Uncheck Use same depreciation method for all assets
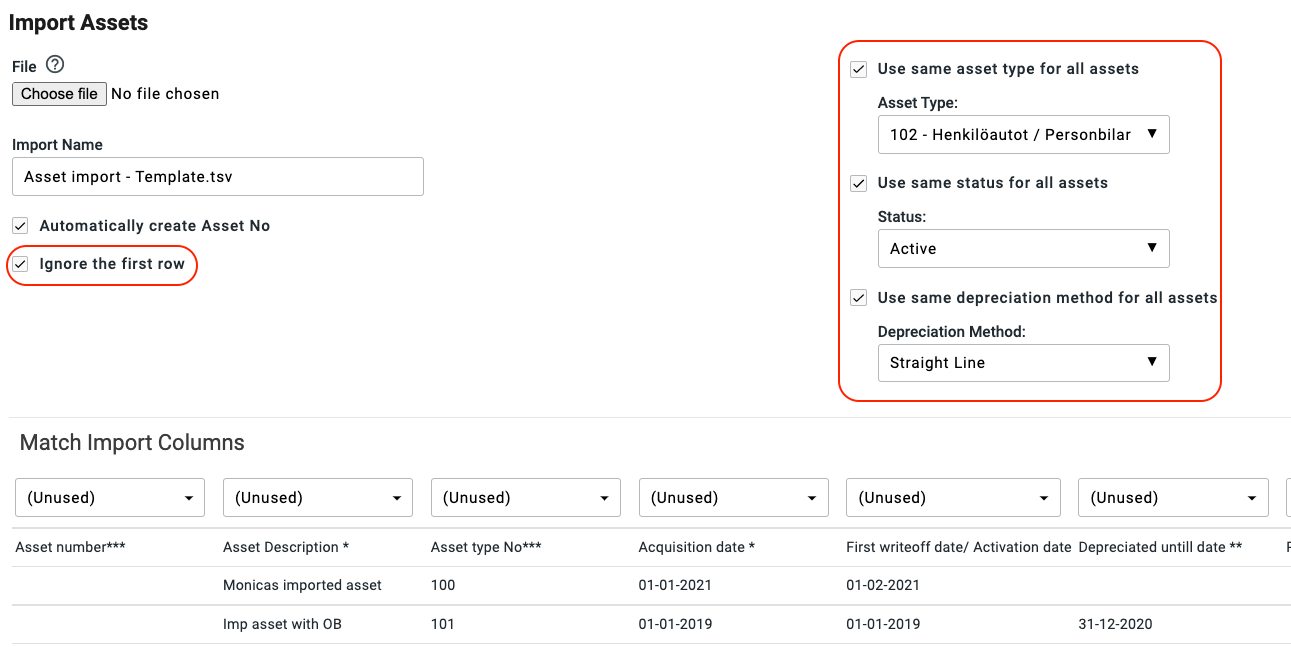Screen dimensions: 1291x647 858,298
